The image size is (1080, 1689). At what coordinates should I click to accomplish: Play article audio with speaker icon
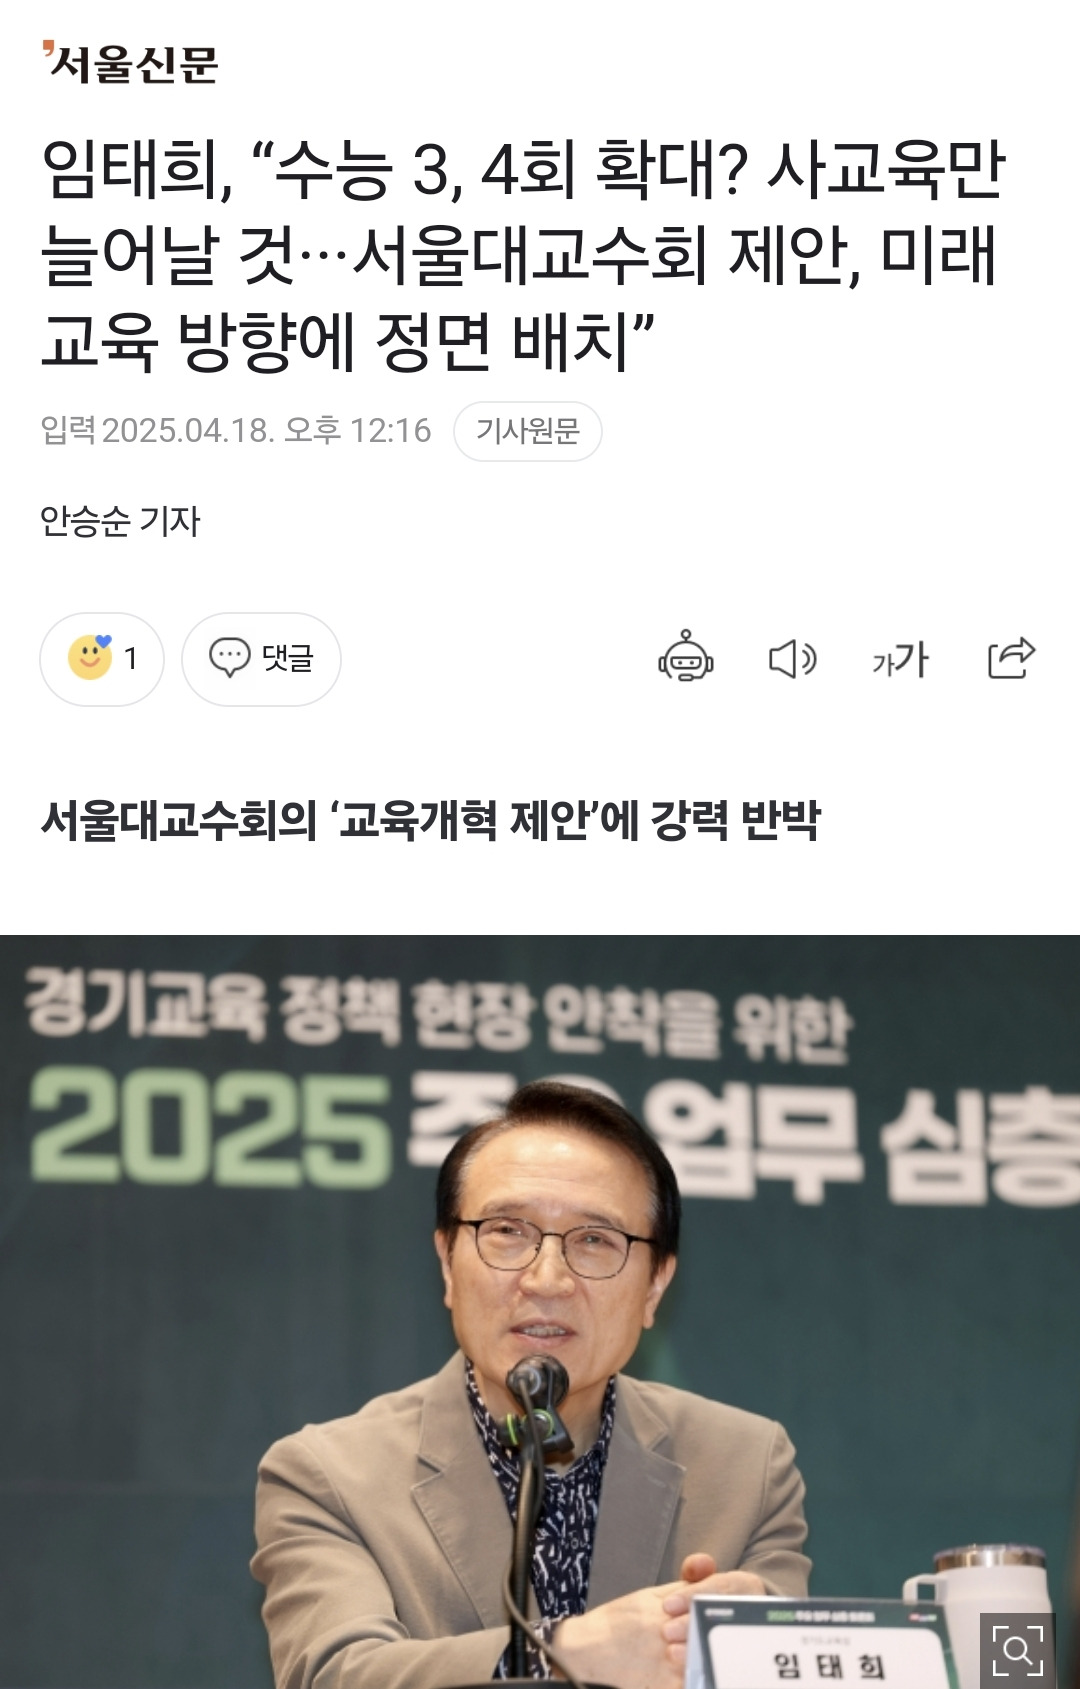coord(792,659)
